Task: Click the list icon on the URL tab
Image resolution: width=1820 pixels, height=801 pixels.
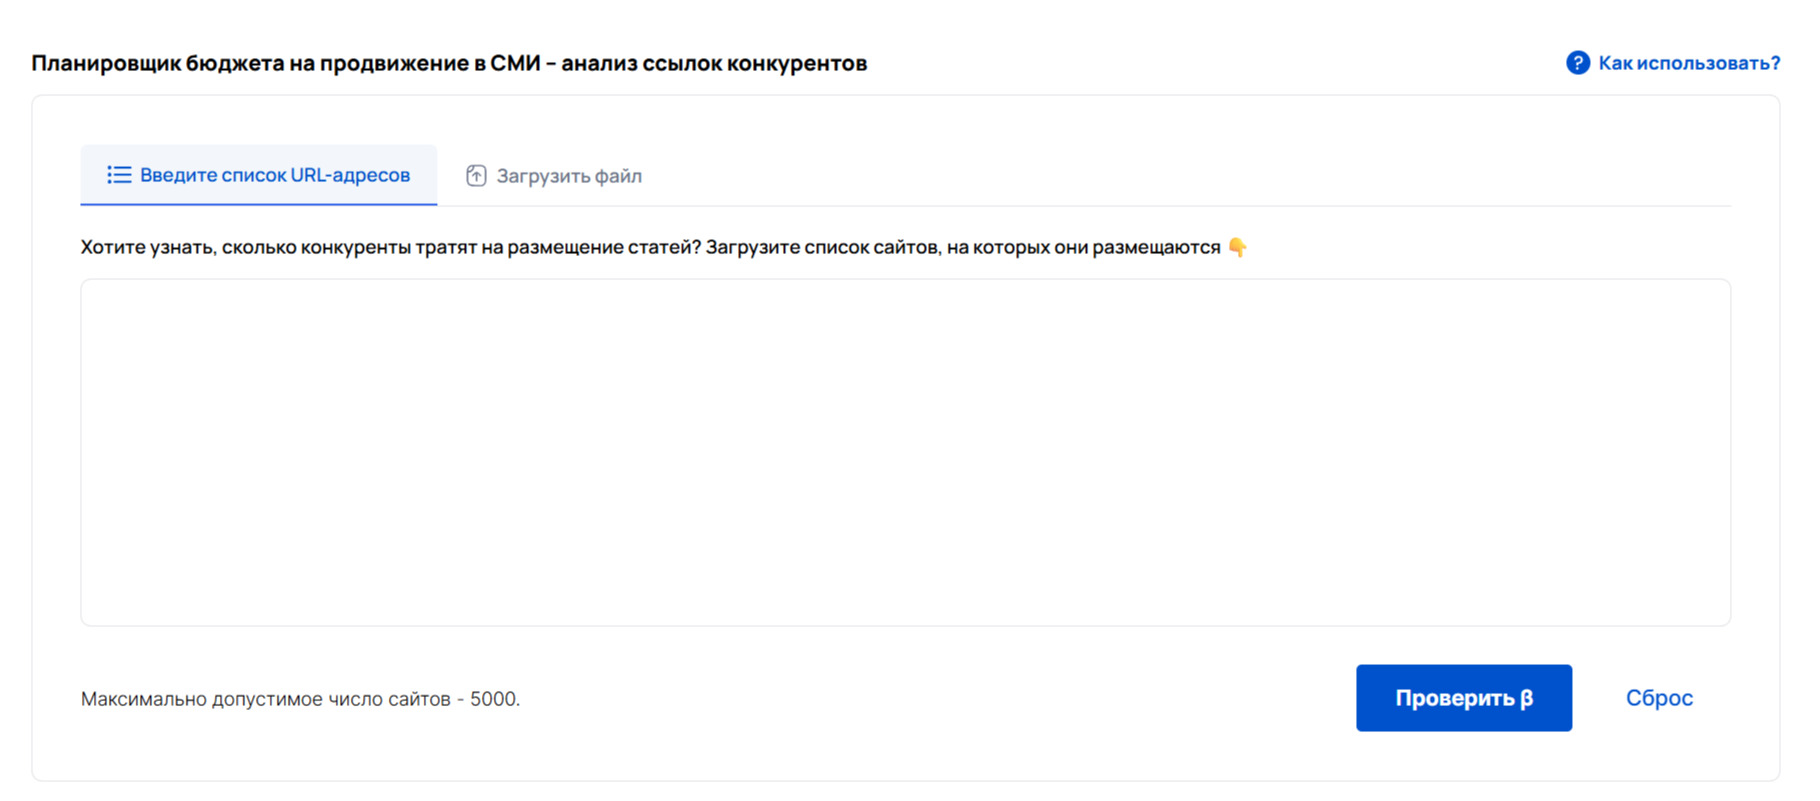Action: coord(119,175)
